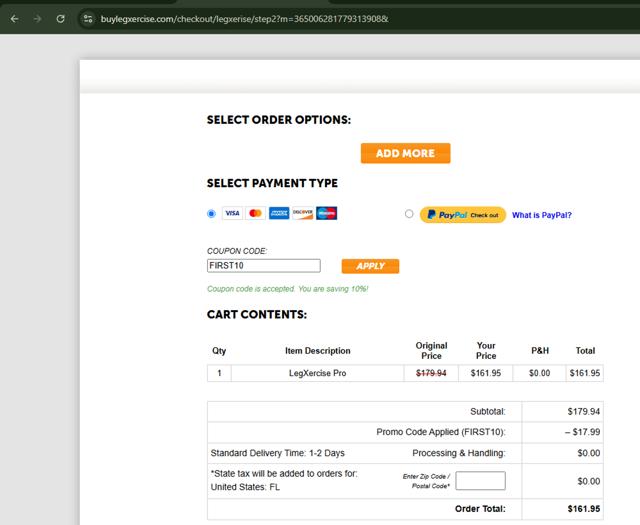640x525 pixels.
Task: Click the Processing & Handling: label
Action: pos(459,453)
